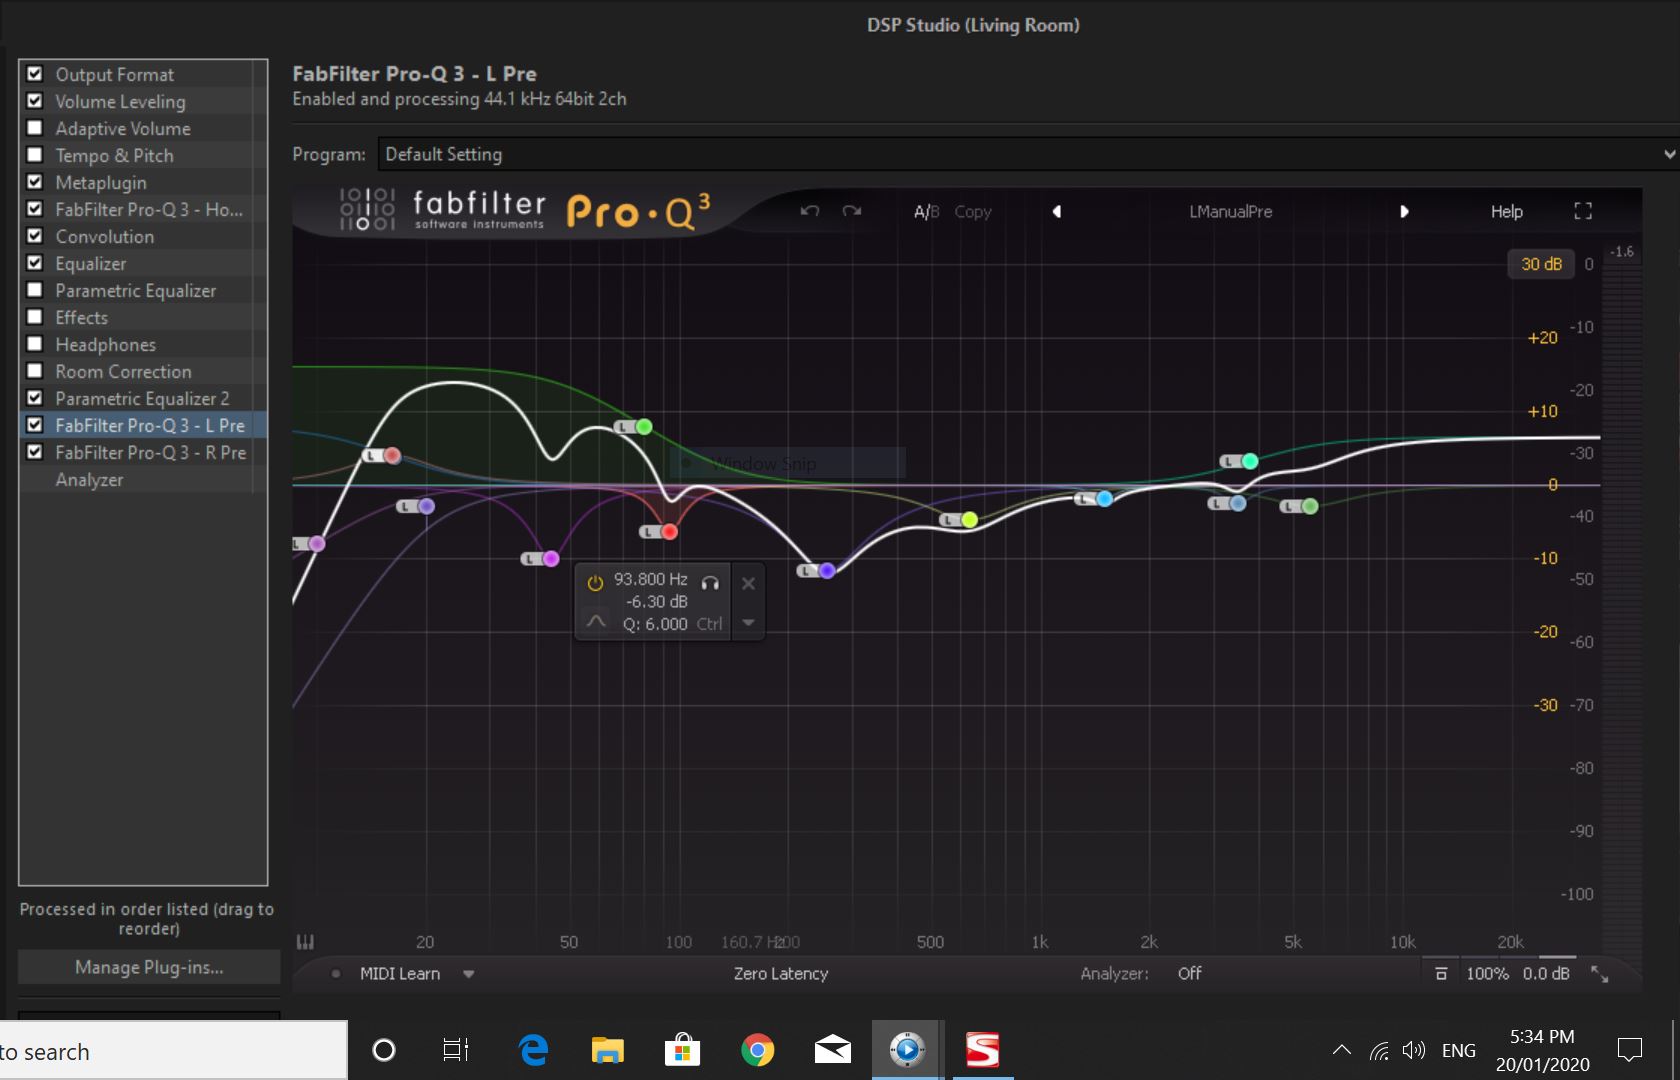This screenshot has width=1680, height=1080.
Task: Select the yellow-green band node near 650 Hz
Action: tap(969, 520)
